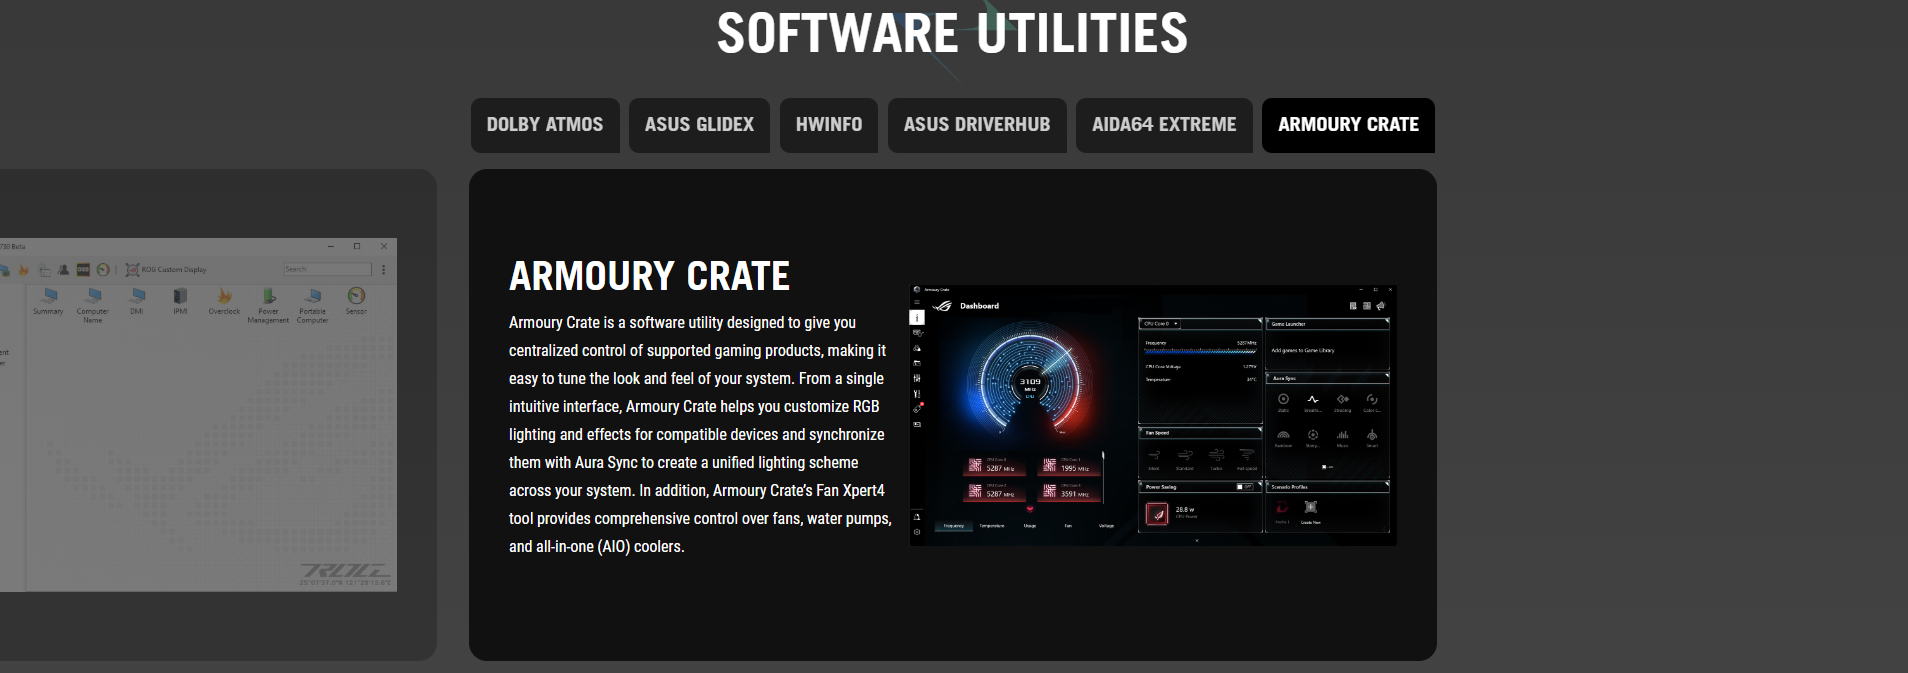Pick the Starry night Aura Sync effect
1908x673 pixels.
click(x=1313, y=437)
